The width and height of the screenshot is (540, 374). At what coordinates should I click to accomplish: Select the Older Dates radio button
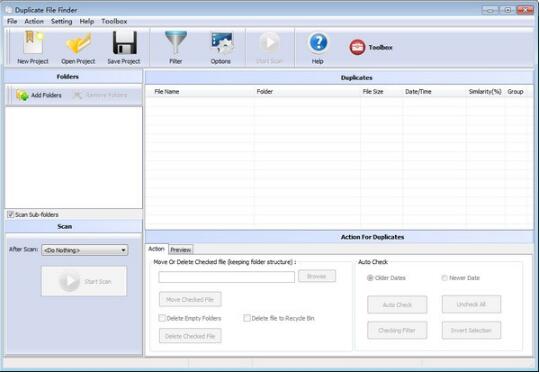click(x=370, y=278)
